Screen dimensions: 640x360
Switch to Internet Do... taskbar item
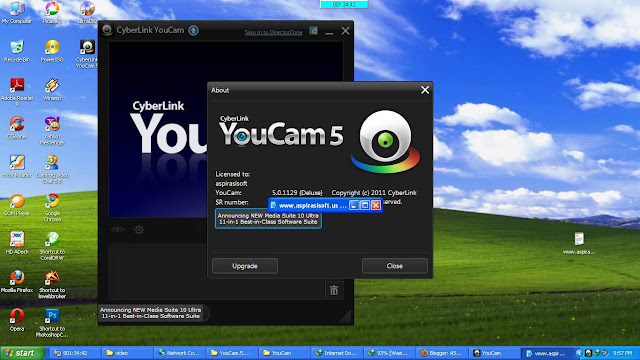pyautogui.click(x=337, y=353)
